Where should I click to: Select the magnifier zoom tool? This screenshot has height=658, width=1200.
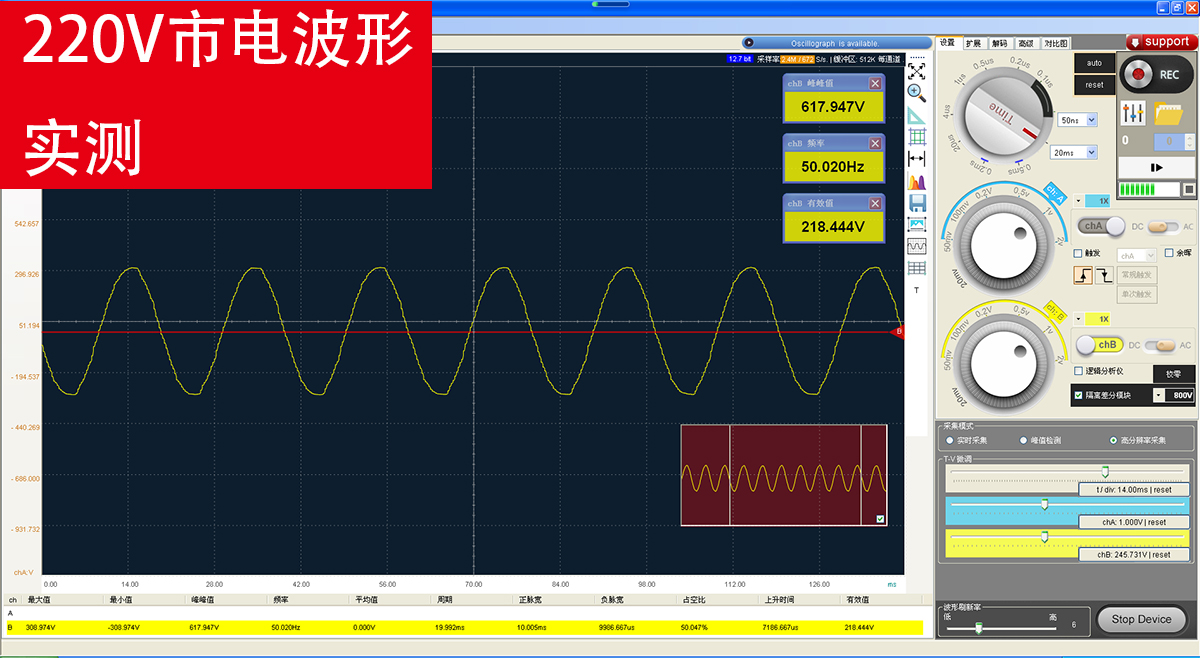[916, 93]
